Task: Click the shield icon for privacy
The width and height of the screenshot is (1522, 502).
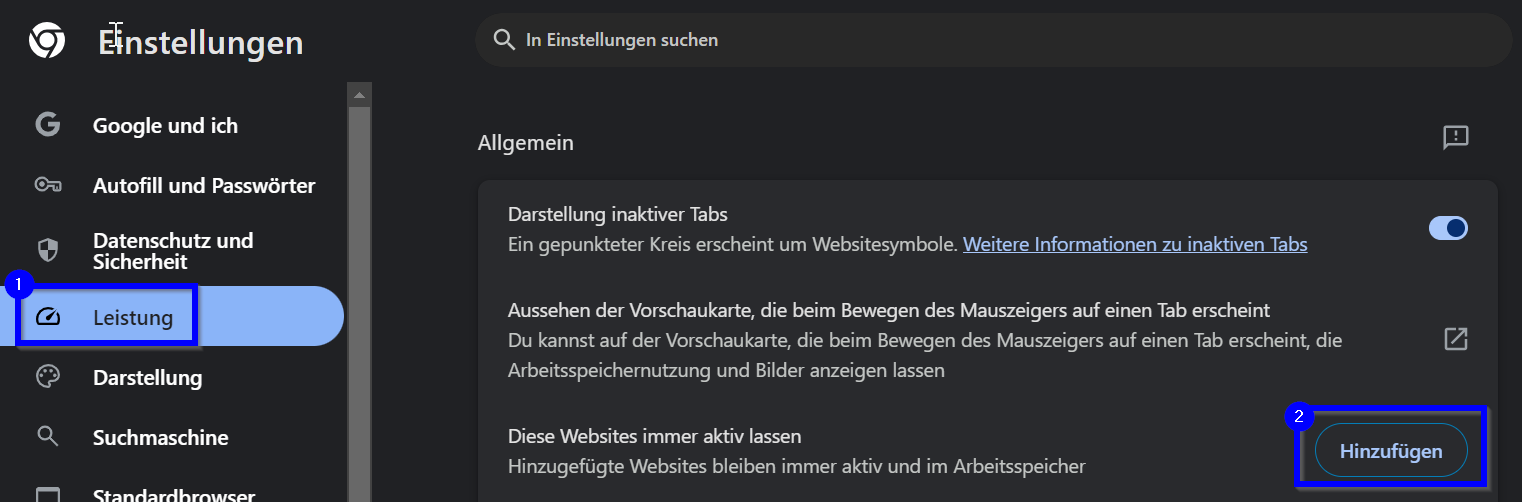Action: (x=47, y=250)
